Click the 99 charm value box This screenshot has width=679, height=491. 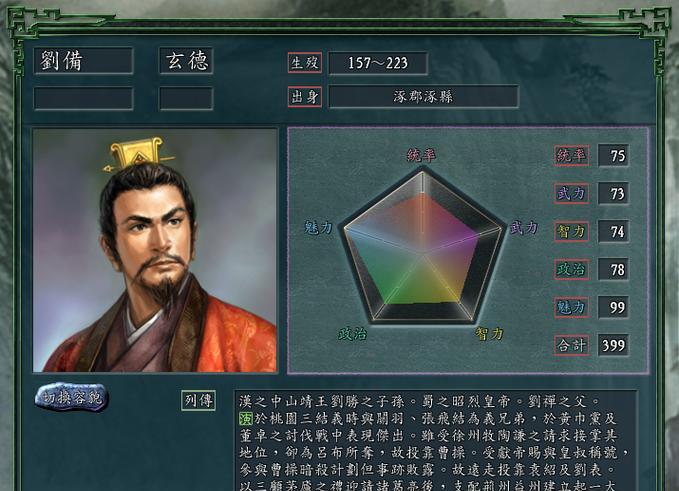(x=613, y=307)
